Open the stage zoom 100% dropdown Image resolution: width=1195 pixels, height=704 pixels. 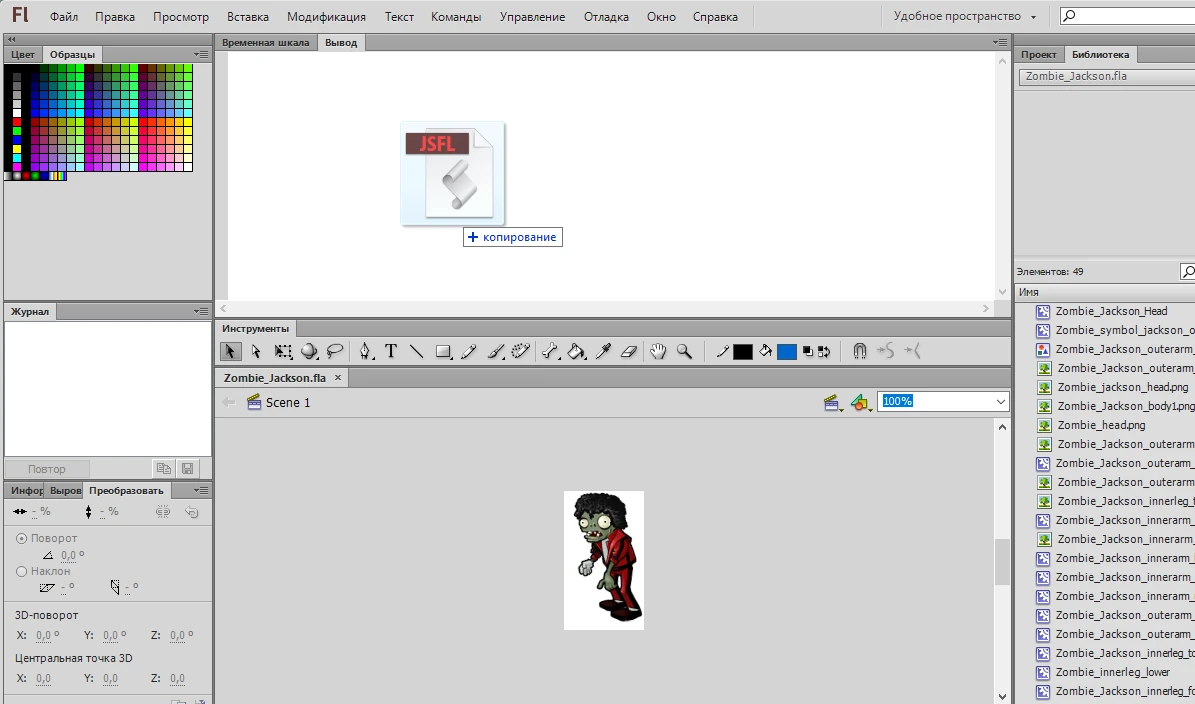1001,401
